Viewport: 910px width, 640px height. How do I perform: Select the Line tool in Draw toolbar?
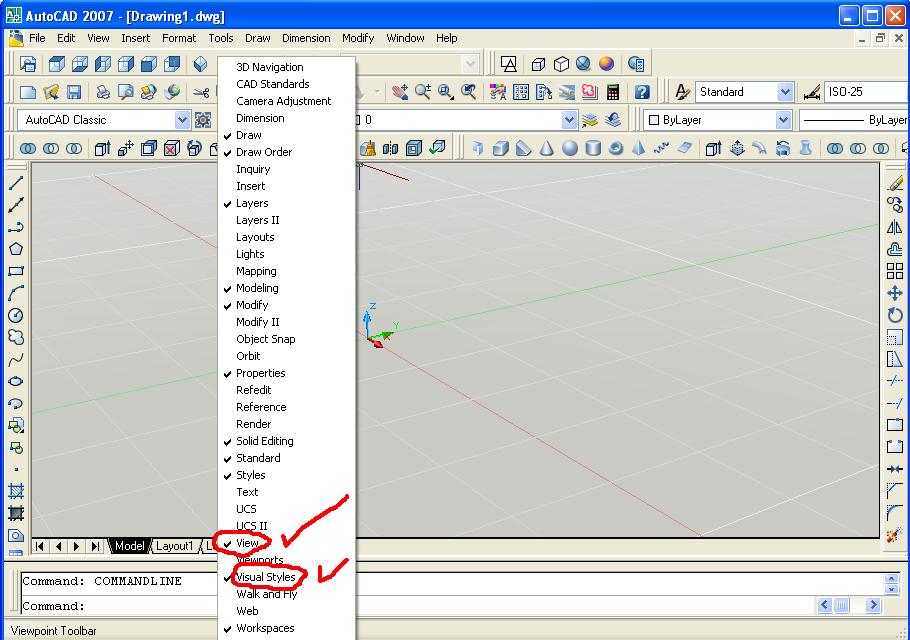click(x=16, y=183)
